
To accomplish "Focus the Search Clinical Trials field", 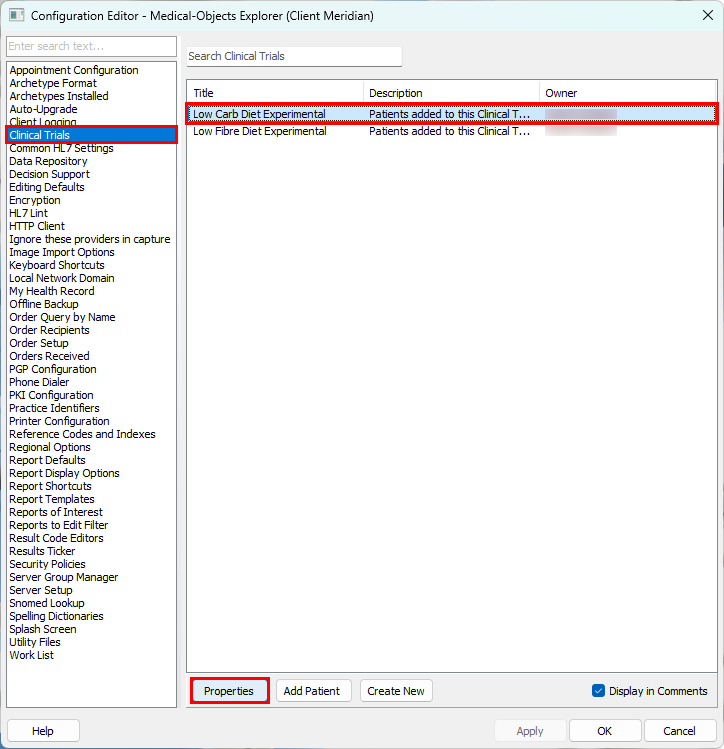I will click(x=294, y=57).
